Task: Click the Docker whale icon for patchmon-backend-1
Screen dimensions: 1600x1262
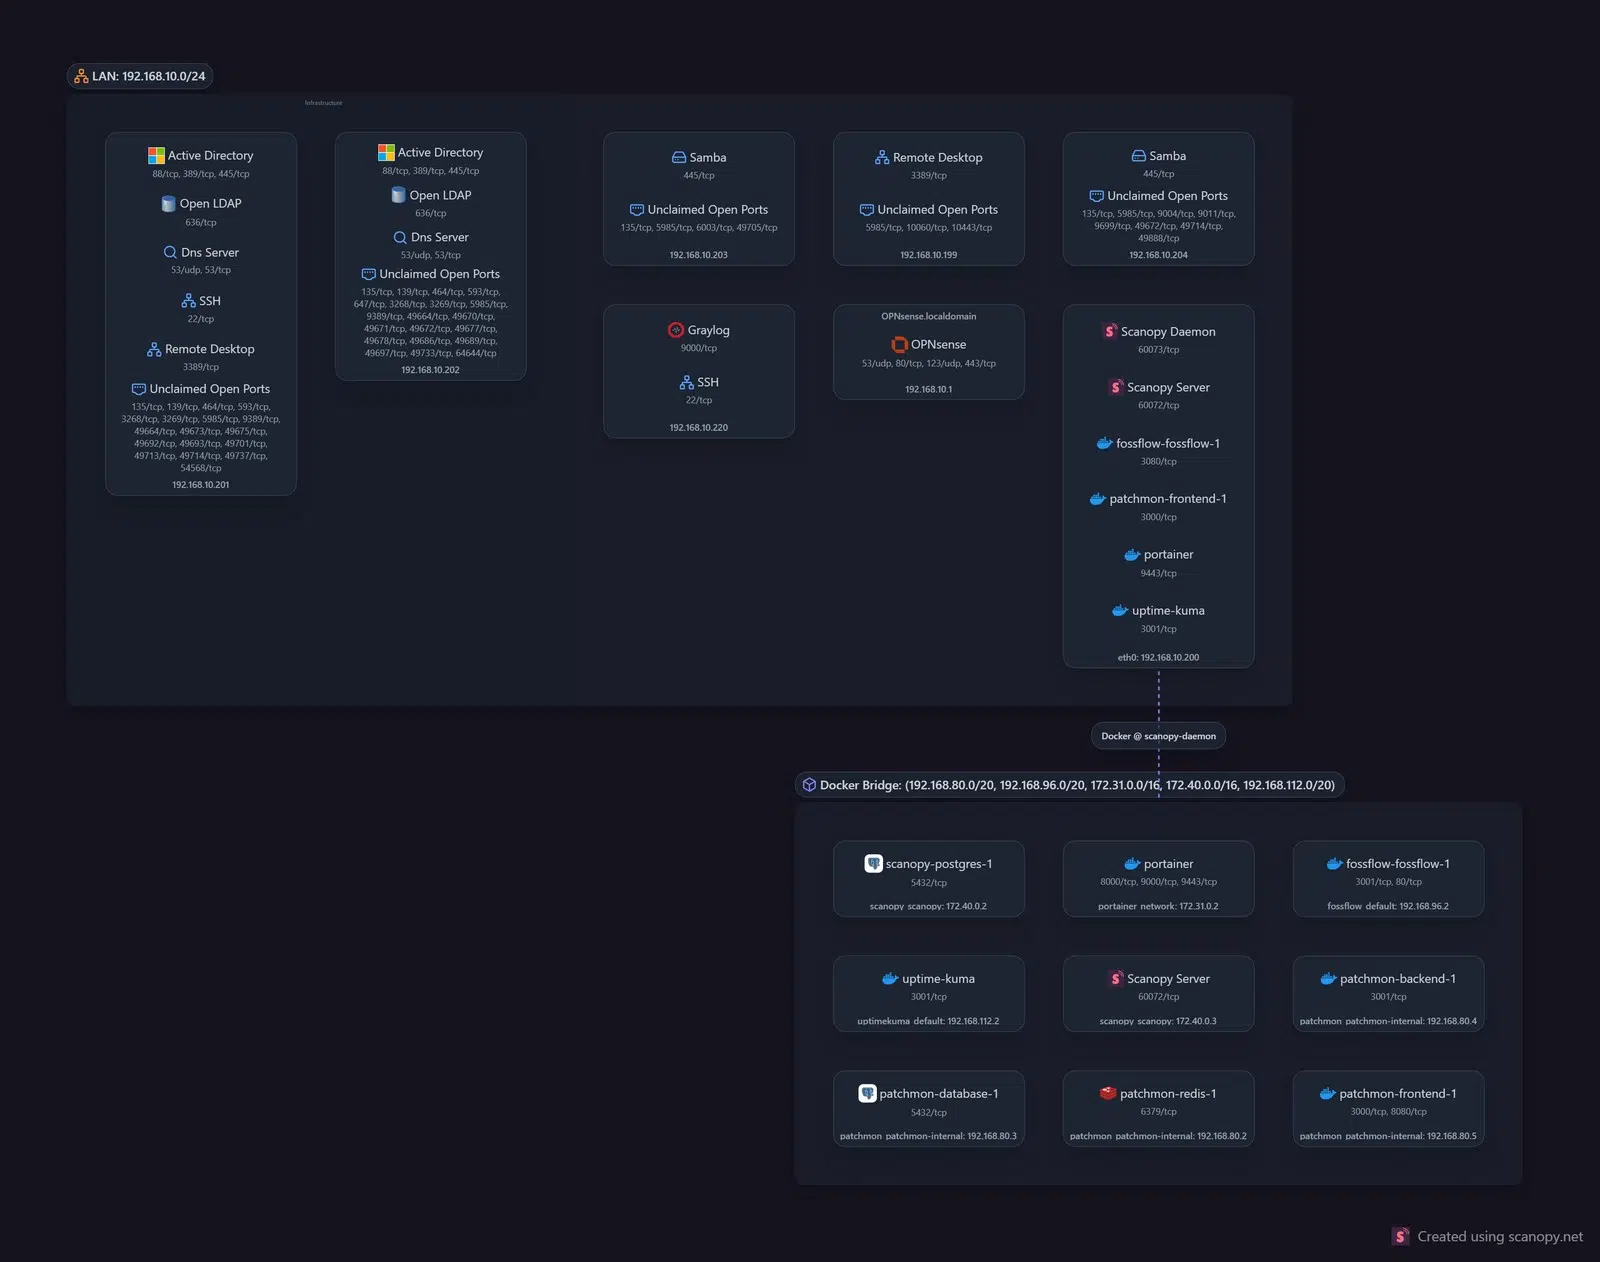Action: coord(1328,979)
